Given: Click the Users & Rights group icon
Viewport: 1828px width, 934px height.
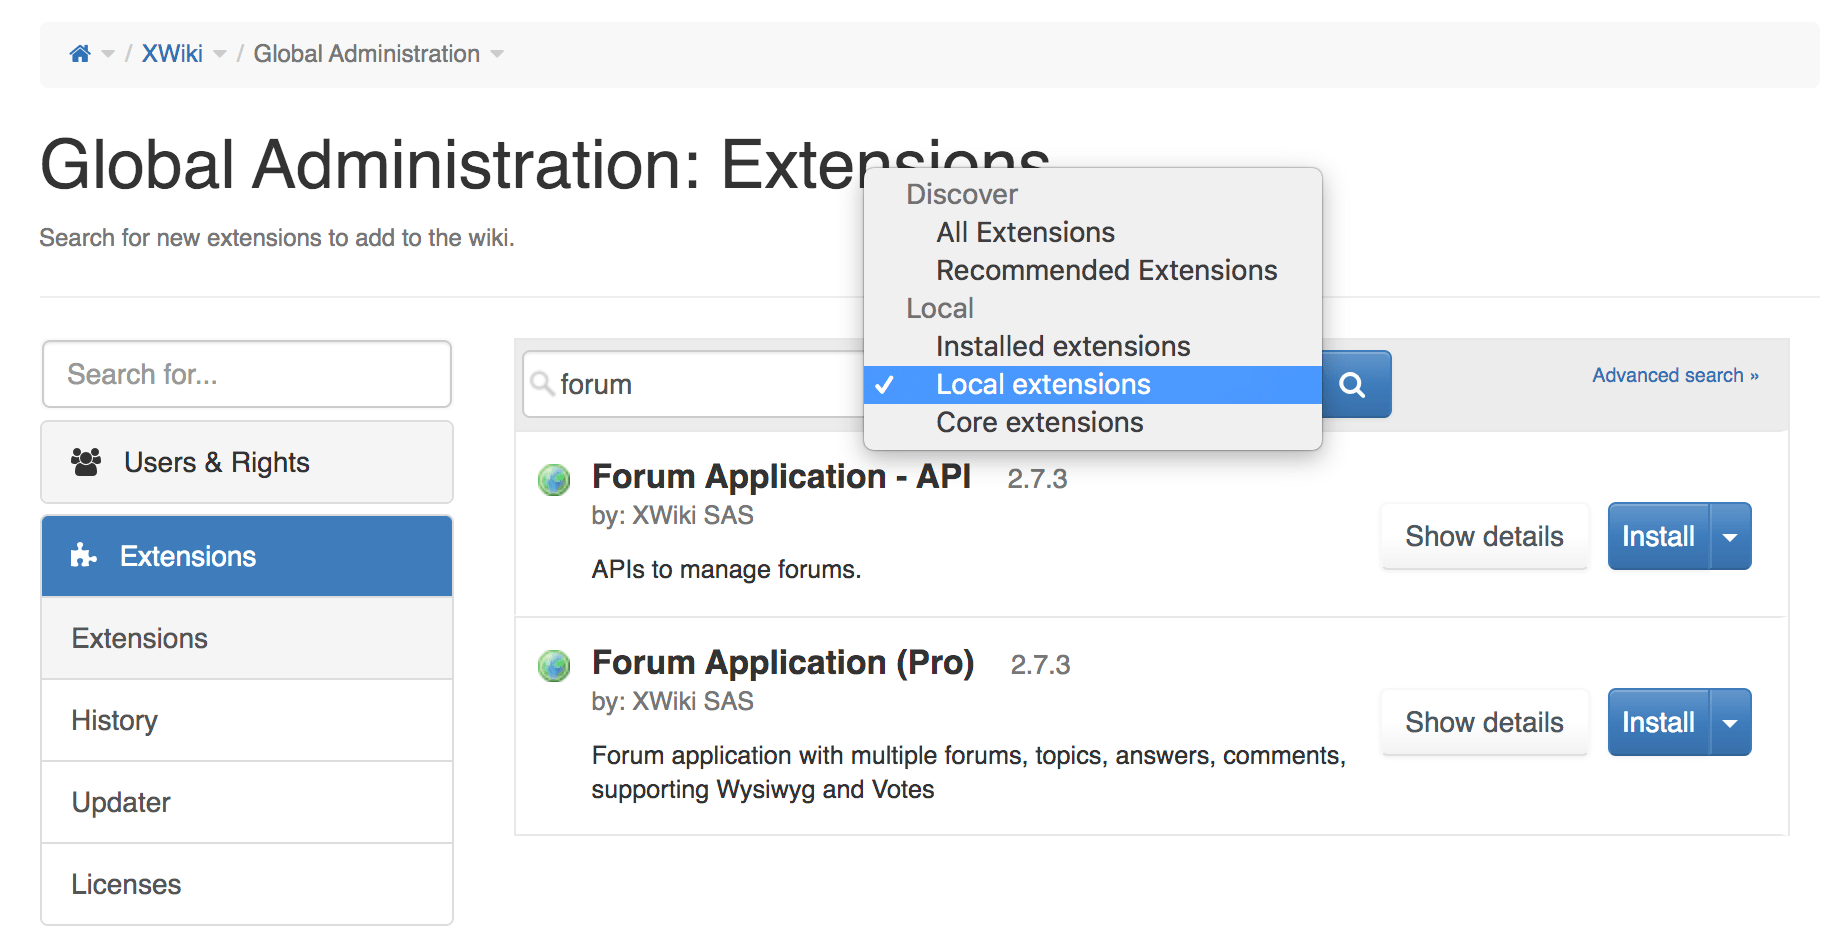Looking at the screenshot, I should [86, 462].
